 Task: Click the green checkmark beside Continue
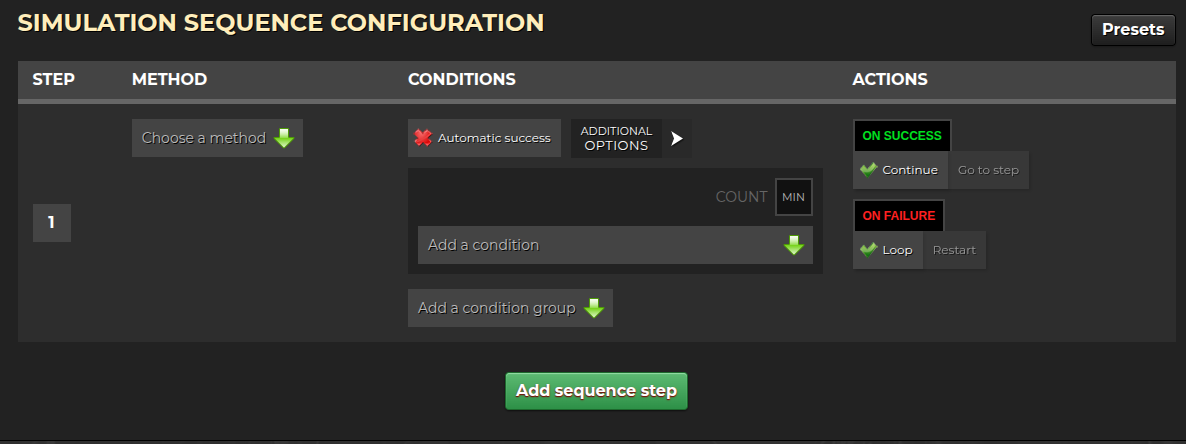coord(869,169)
